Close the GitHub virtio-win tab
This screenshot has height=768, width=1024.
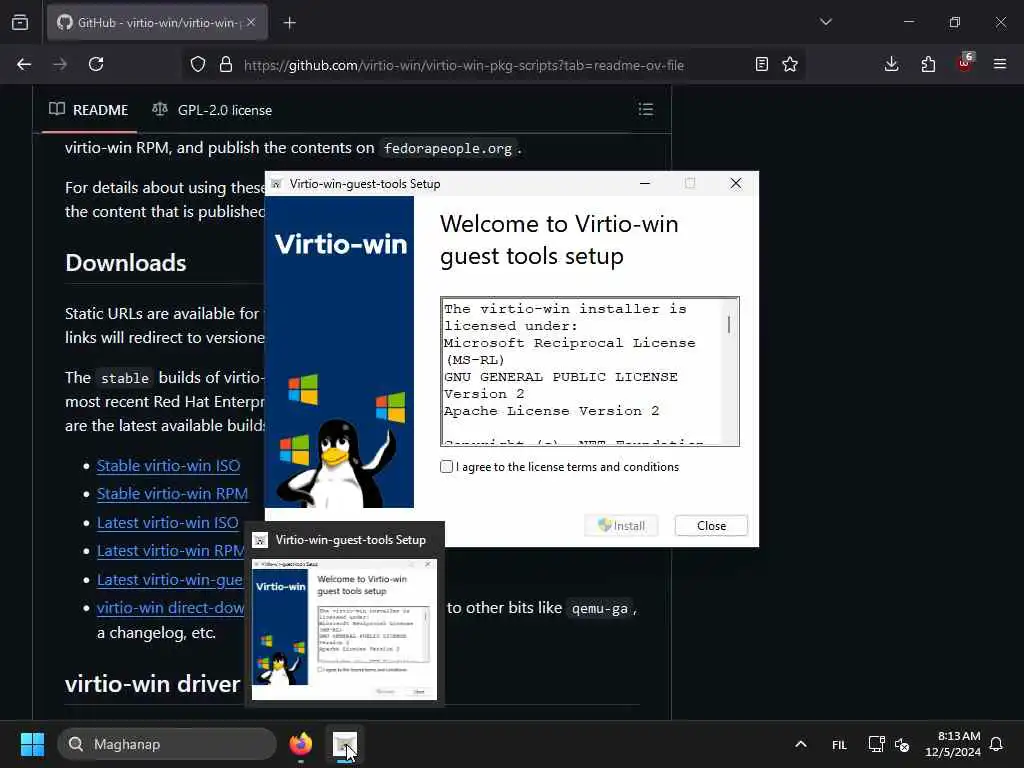(251, 22)
